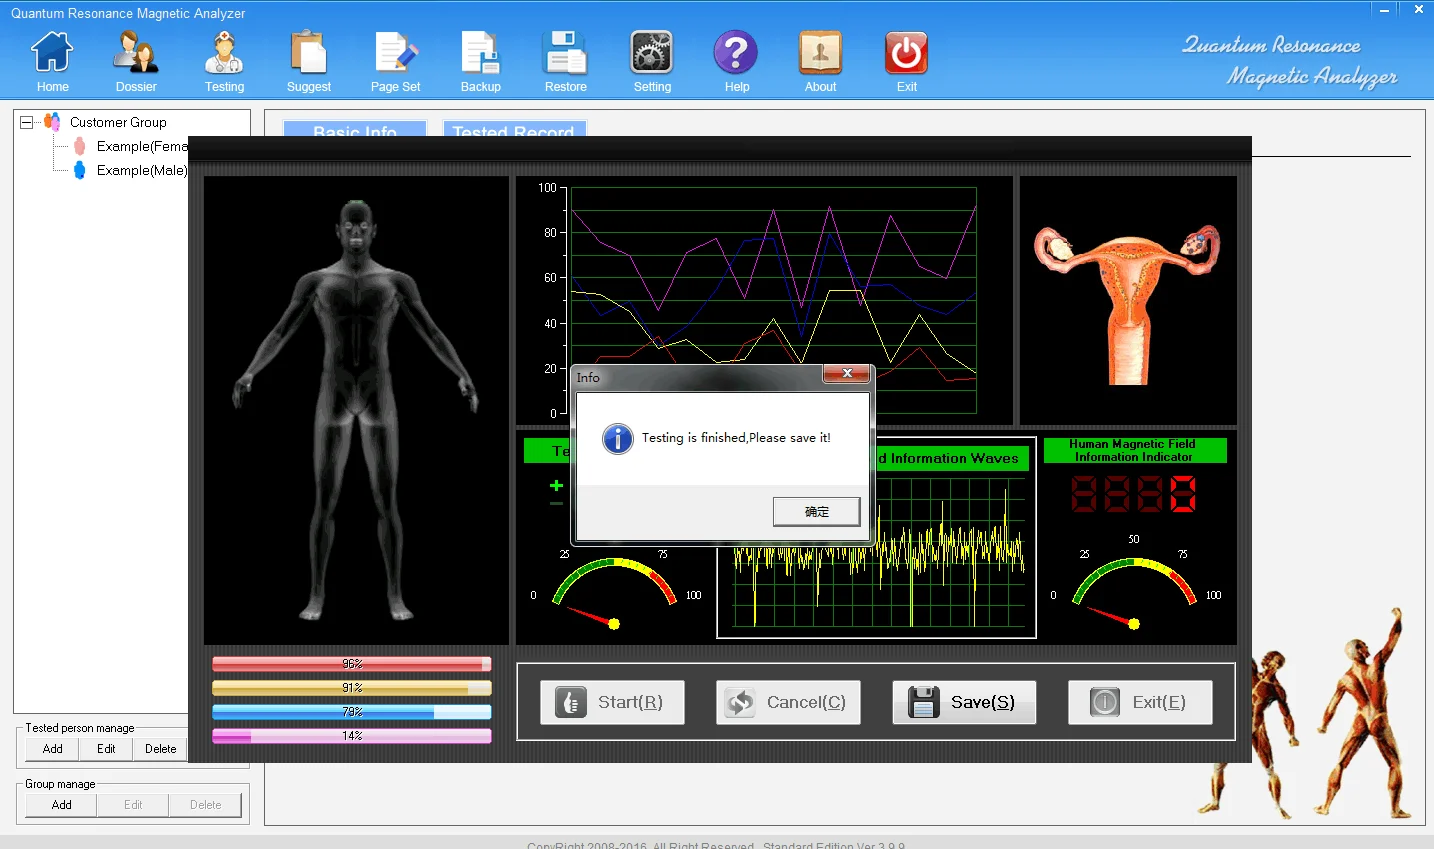Open the Dossier icon

[136, 54]
